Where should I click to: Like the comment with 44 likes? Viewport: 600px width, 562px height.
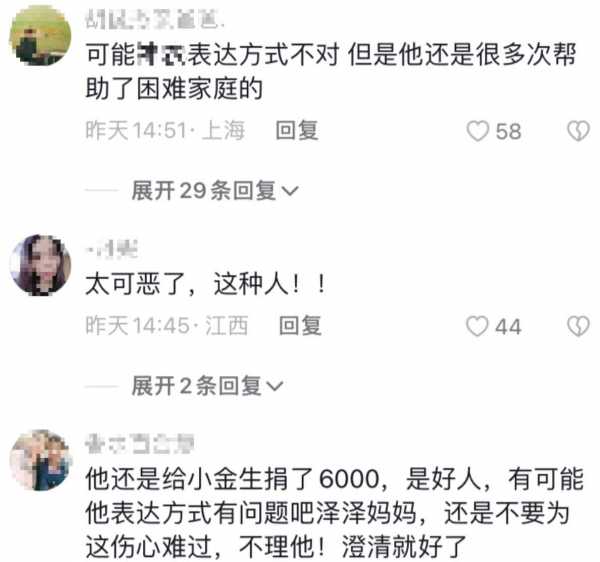477,326
